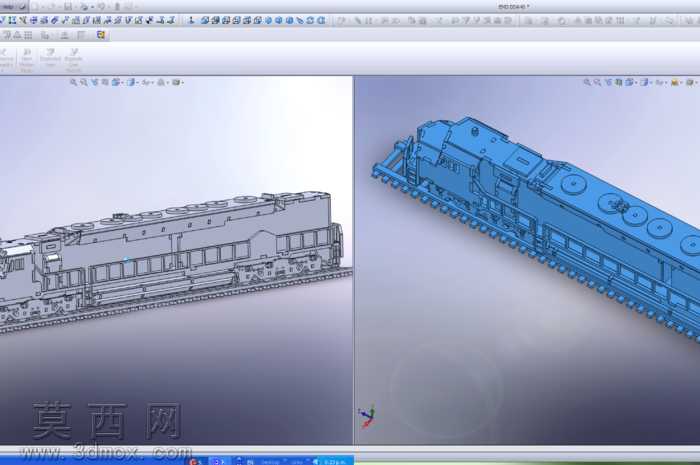Expand last arrow of left viewport toolbar
This screenshot has width=700, height=465.
(183, 83)
